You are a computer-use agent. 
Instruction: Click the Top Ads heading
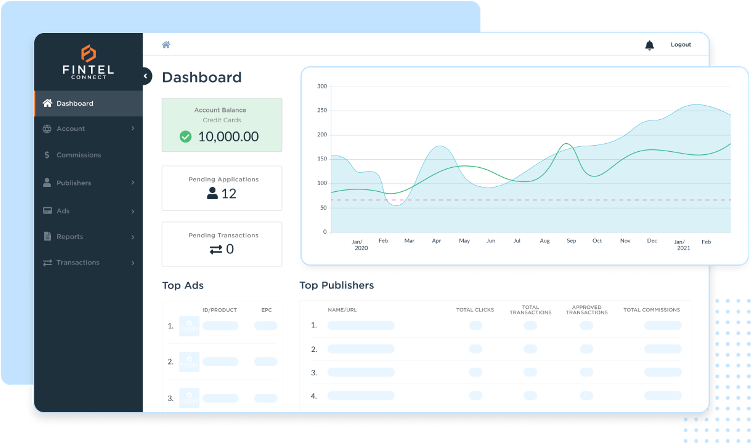183,285
